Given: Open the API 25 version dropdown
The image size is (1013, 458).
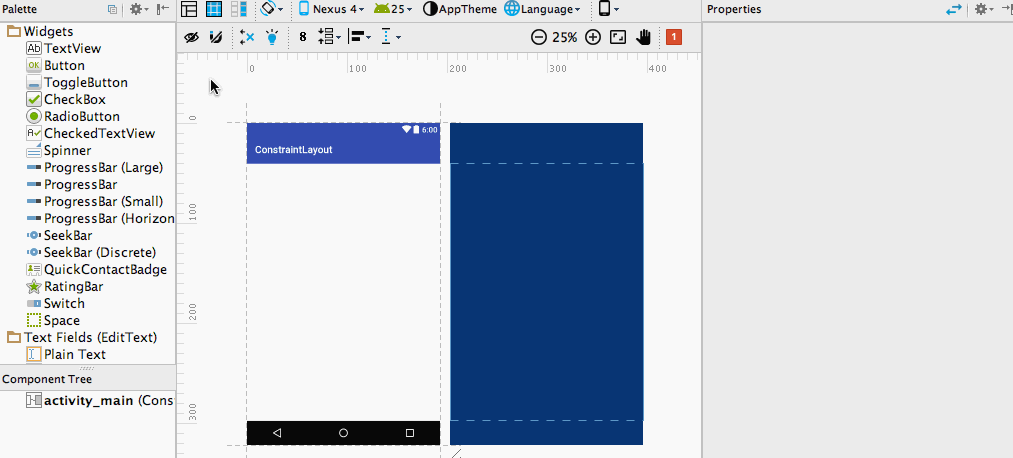Looking at the screenshot, I should (393, 9).
